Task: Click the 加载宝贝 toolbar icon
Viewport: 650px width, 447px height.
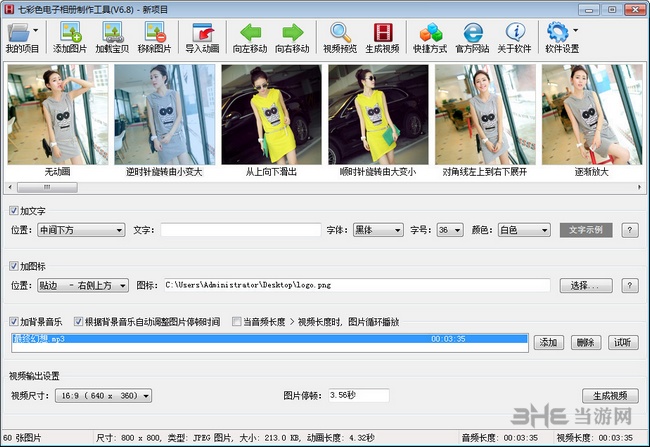Action: click(x=112, y=32)
